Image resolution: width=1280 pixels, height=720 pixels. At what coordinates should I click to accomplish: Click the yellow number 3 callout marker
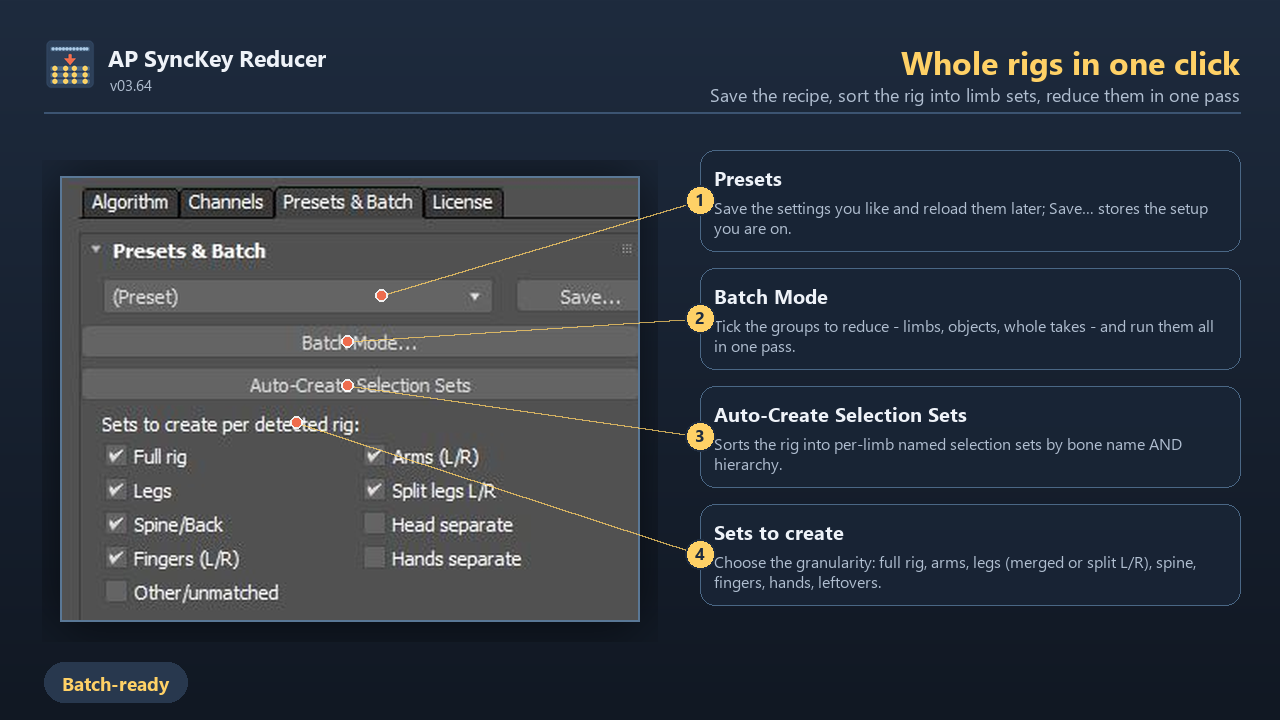(700, 437)
